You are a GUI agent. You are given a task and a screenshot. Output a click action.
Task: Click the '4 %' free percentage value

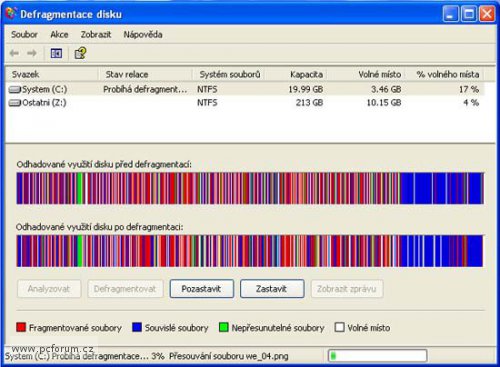pos(471,103)
